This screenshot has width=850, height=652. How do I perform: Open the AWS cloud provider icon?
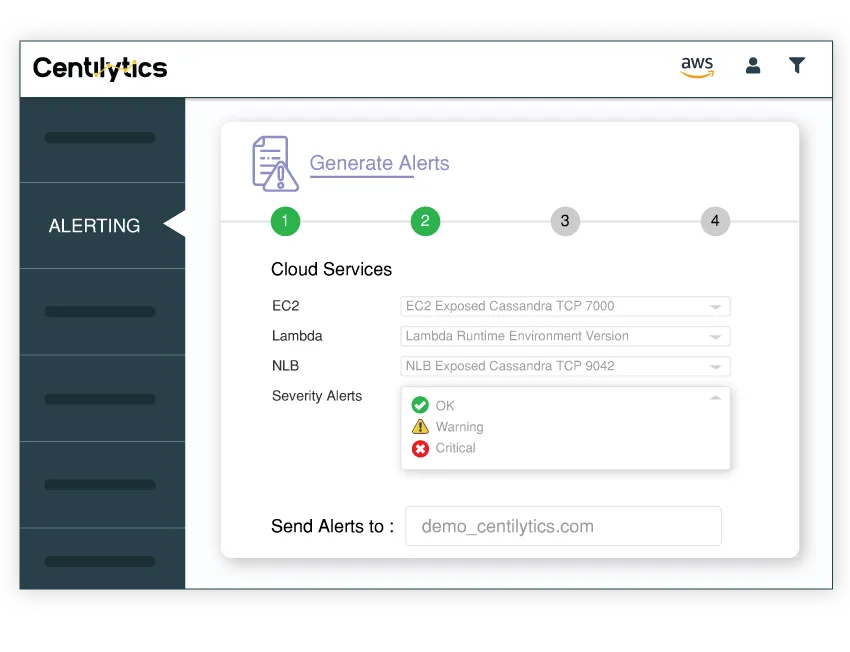point(697,66)
